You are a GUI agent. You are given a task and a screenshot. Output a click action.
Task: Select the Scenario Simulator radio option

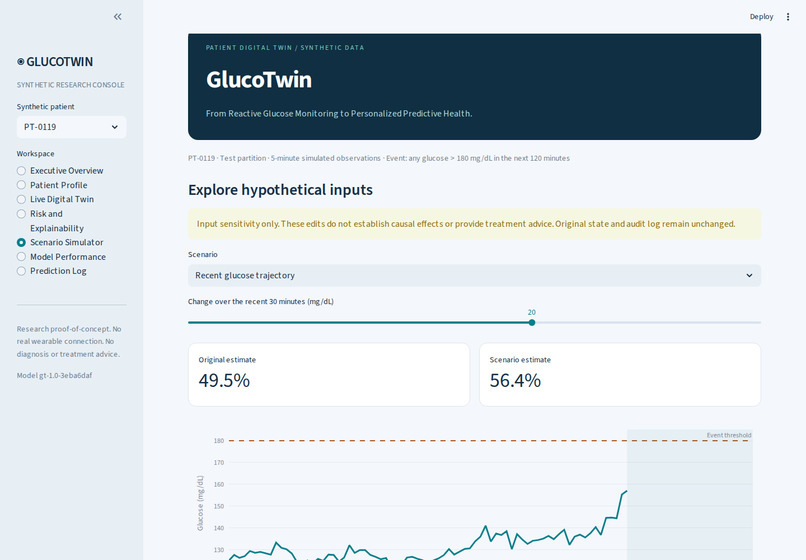(x=61, y=242)
